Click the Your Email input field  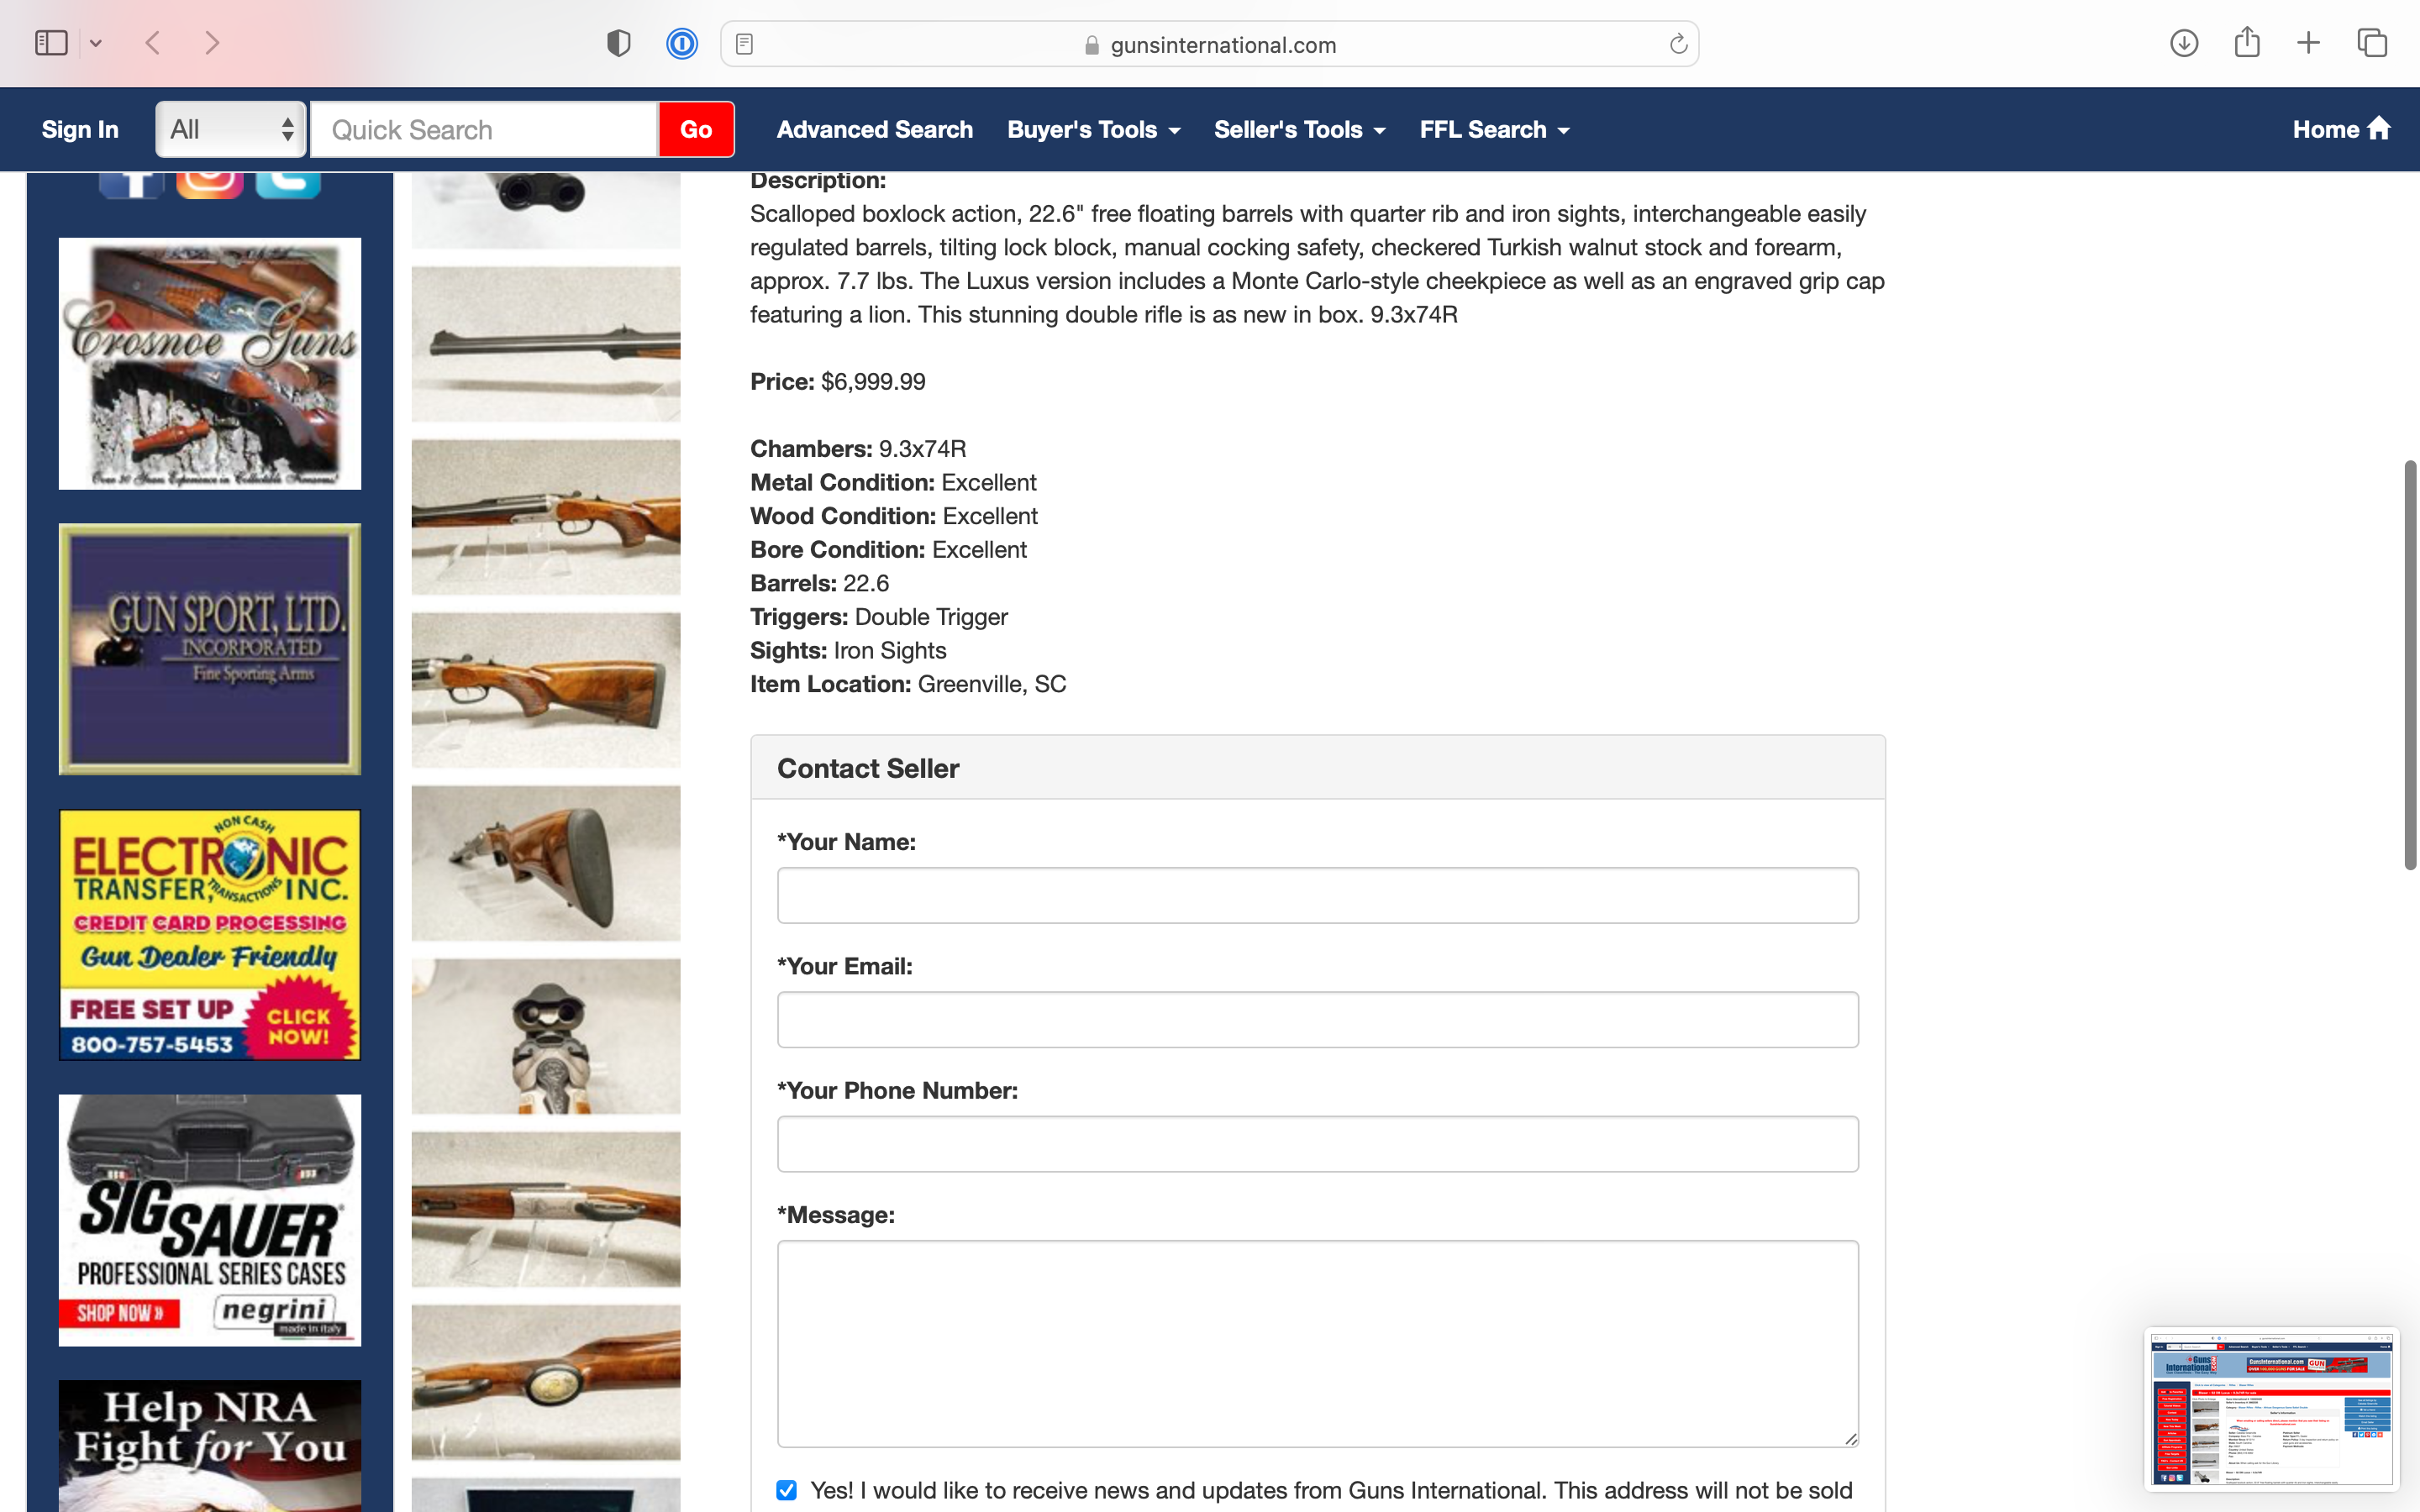click(x=1317, y=1019)
